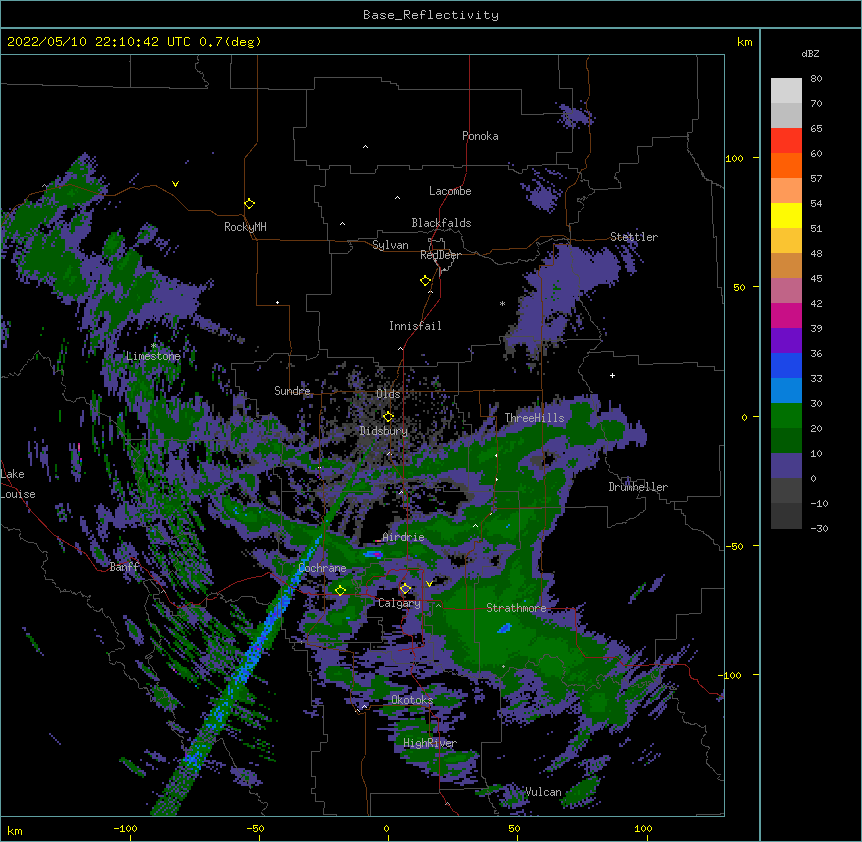Viewport: 862px width, 842px height.
Task: Click the Ponoka city label
Action: click(480, 136)
